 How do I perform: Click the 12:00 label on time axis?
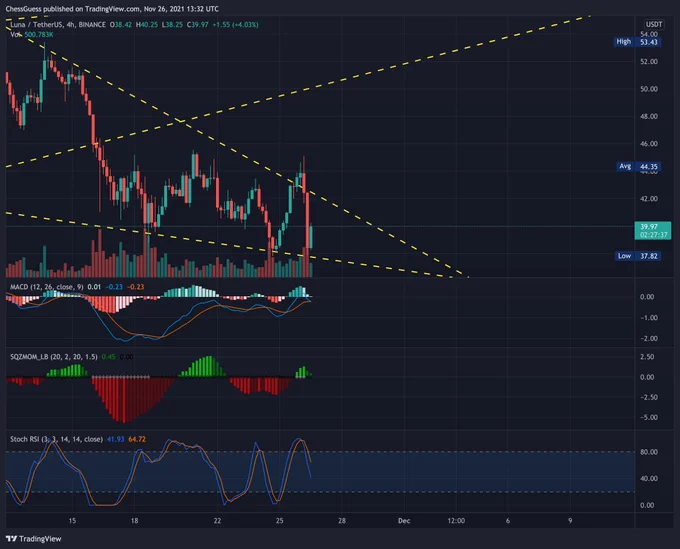(456, 520)
